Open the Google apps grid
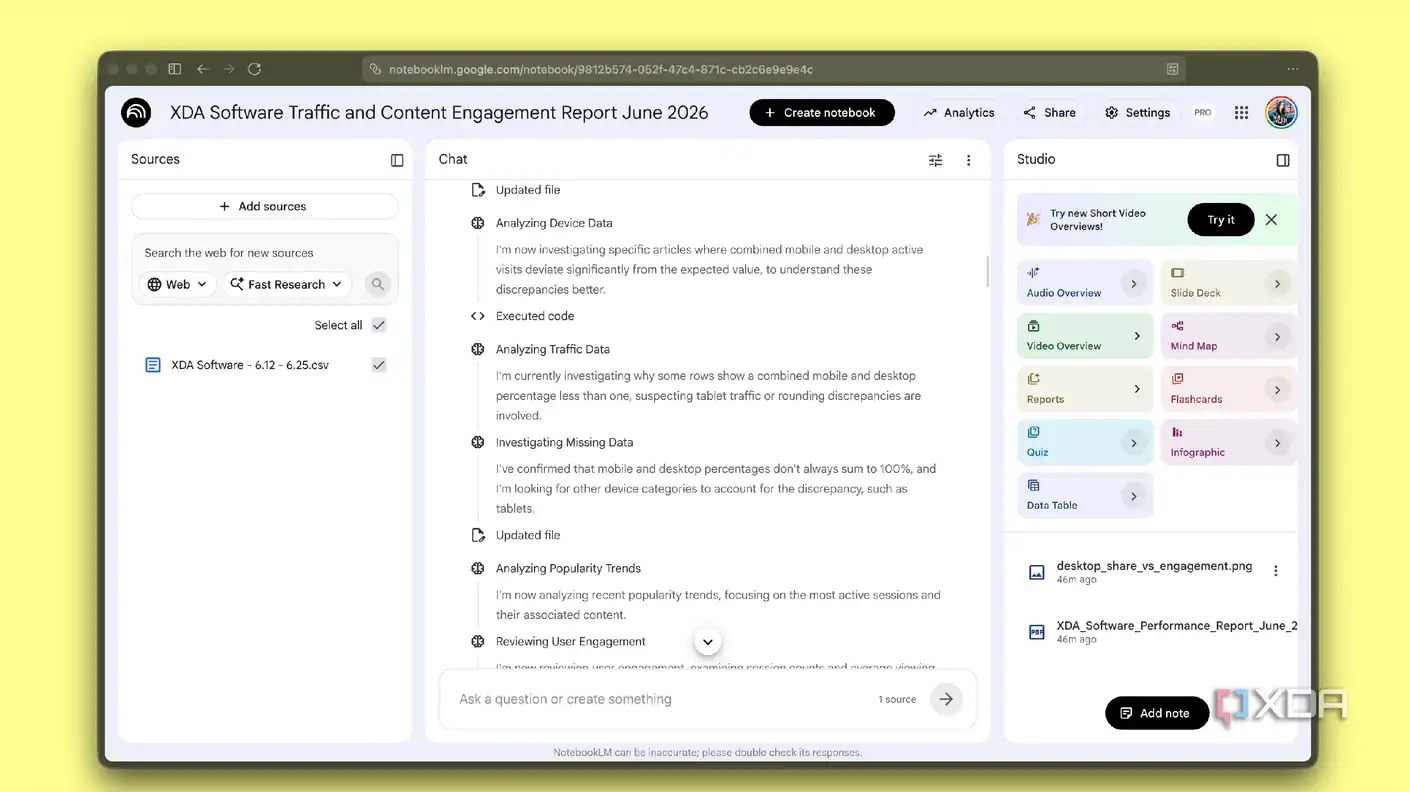 (1241, 113)
